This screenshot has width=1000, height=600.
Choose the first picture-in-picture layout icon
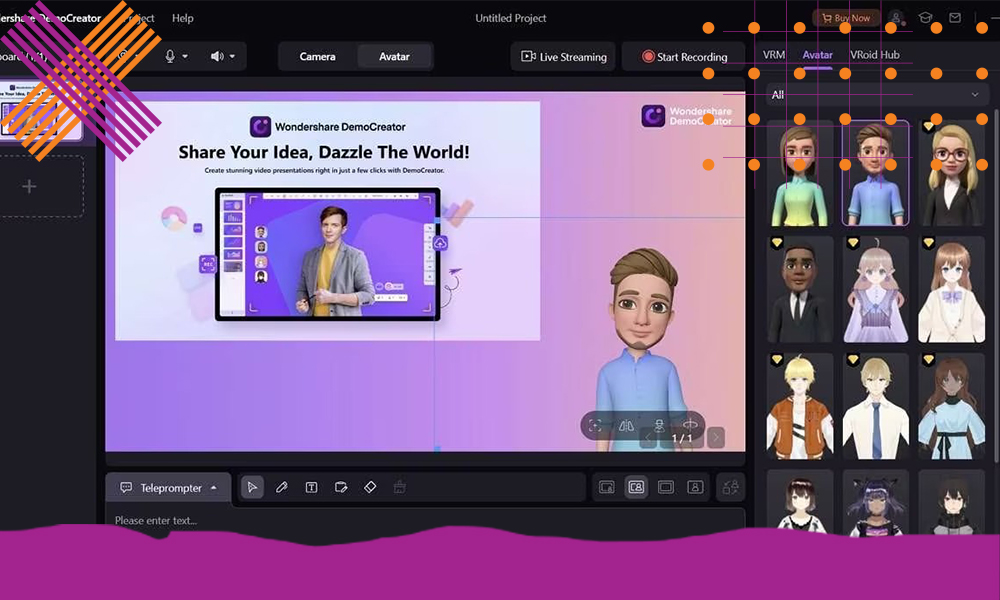click(x=607, y=487)
